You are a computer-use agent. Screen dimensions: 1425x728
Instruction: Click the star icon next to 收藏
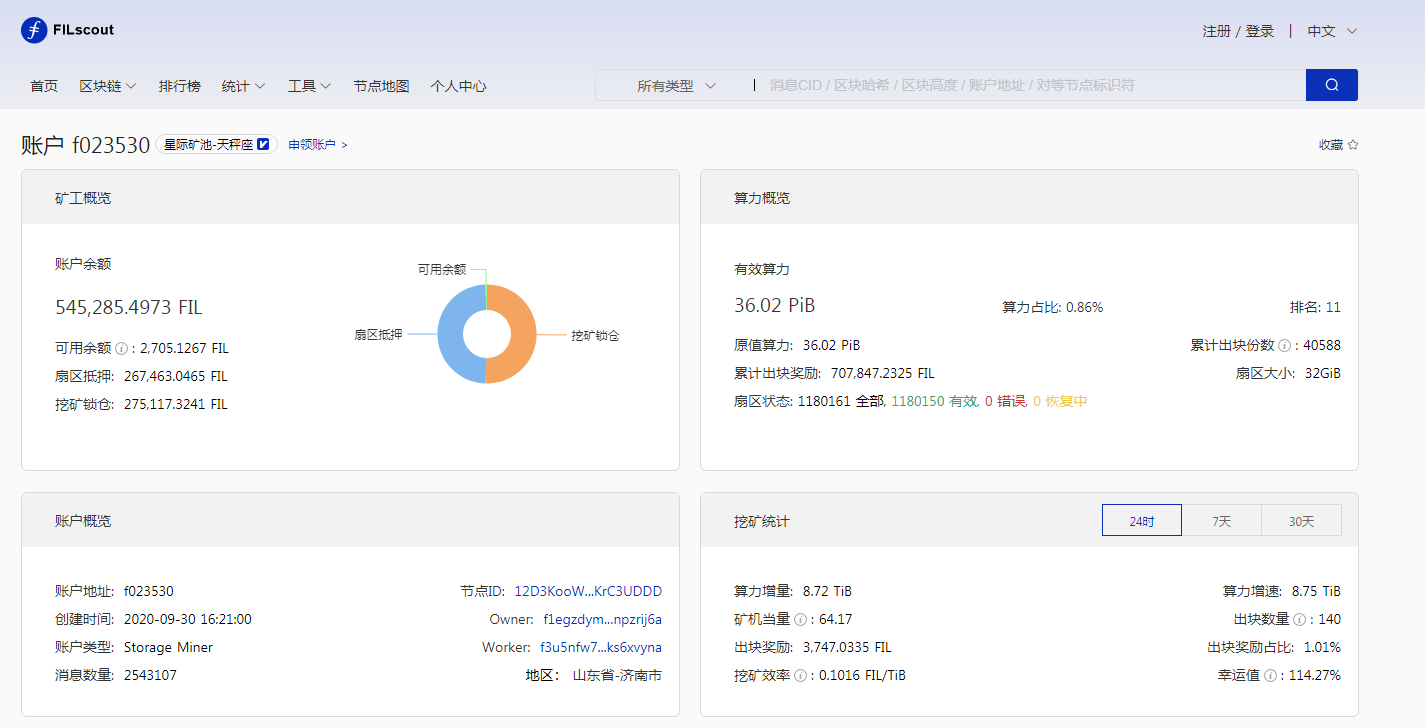pyautogui.click(x=1353, y=145)
